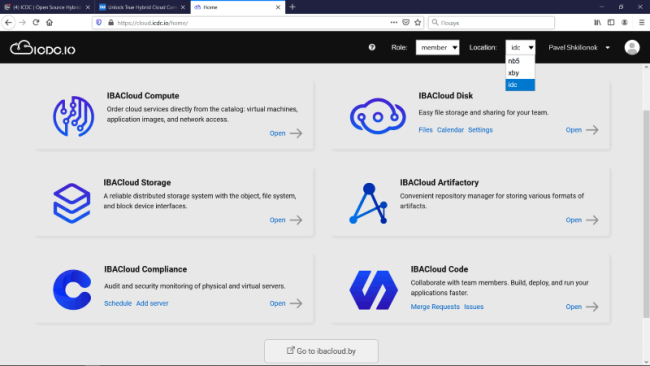This screenshot has width=650, height=366.
Task: Click the Go to ibacloud.by button
Action: tap(321, 351)
